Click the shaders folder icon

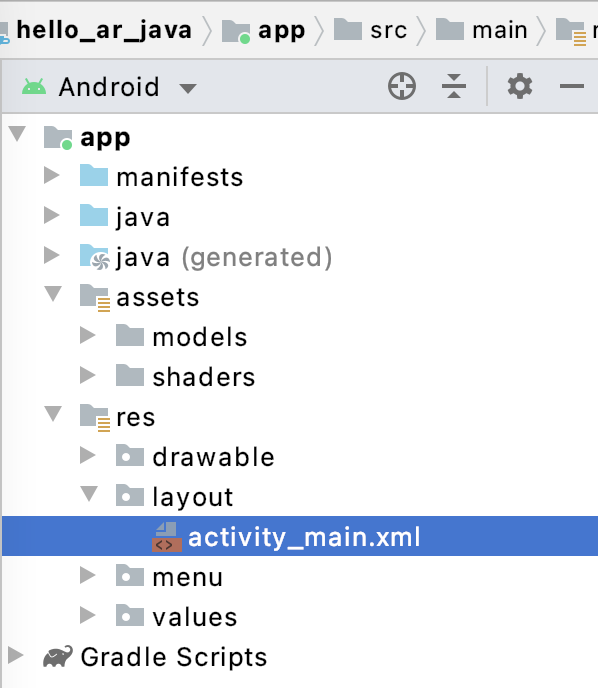tap(130, 375)
